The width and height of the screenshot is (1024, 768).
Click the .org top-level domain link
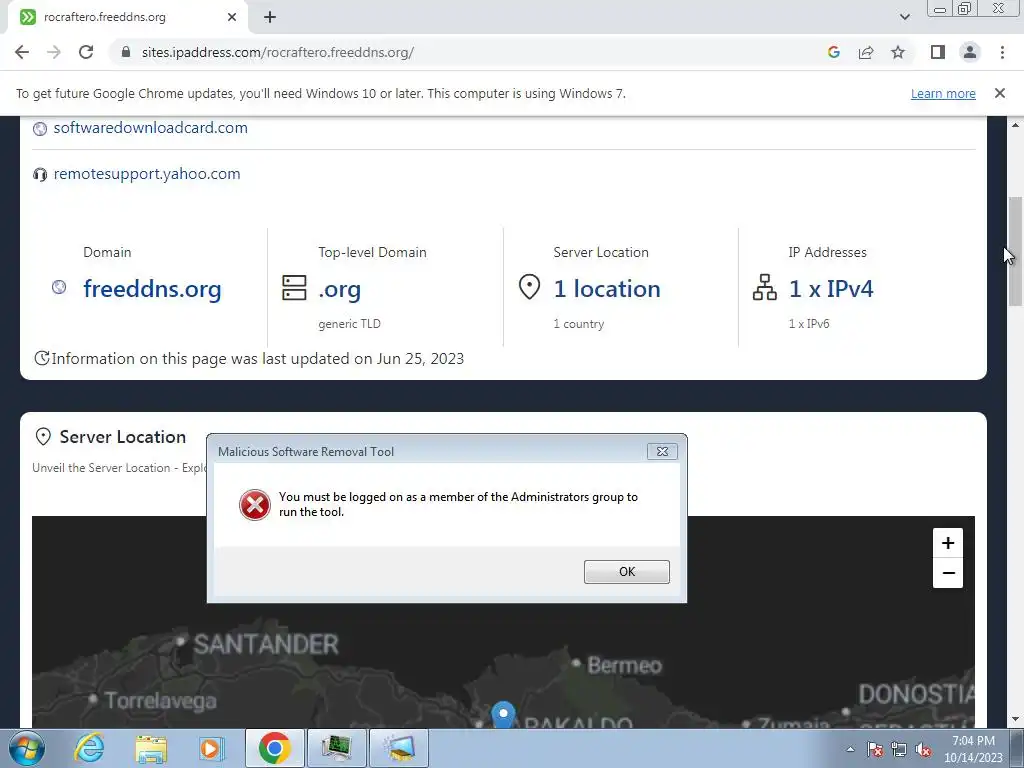click(340, 289)
